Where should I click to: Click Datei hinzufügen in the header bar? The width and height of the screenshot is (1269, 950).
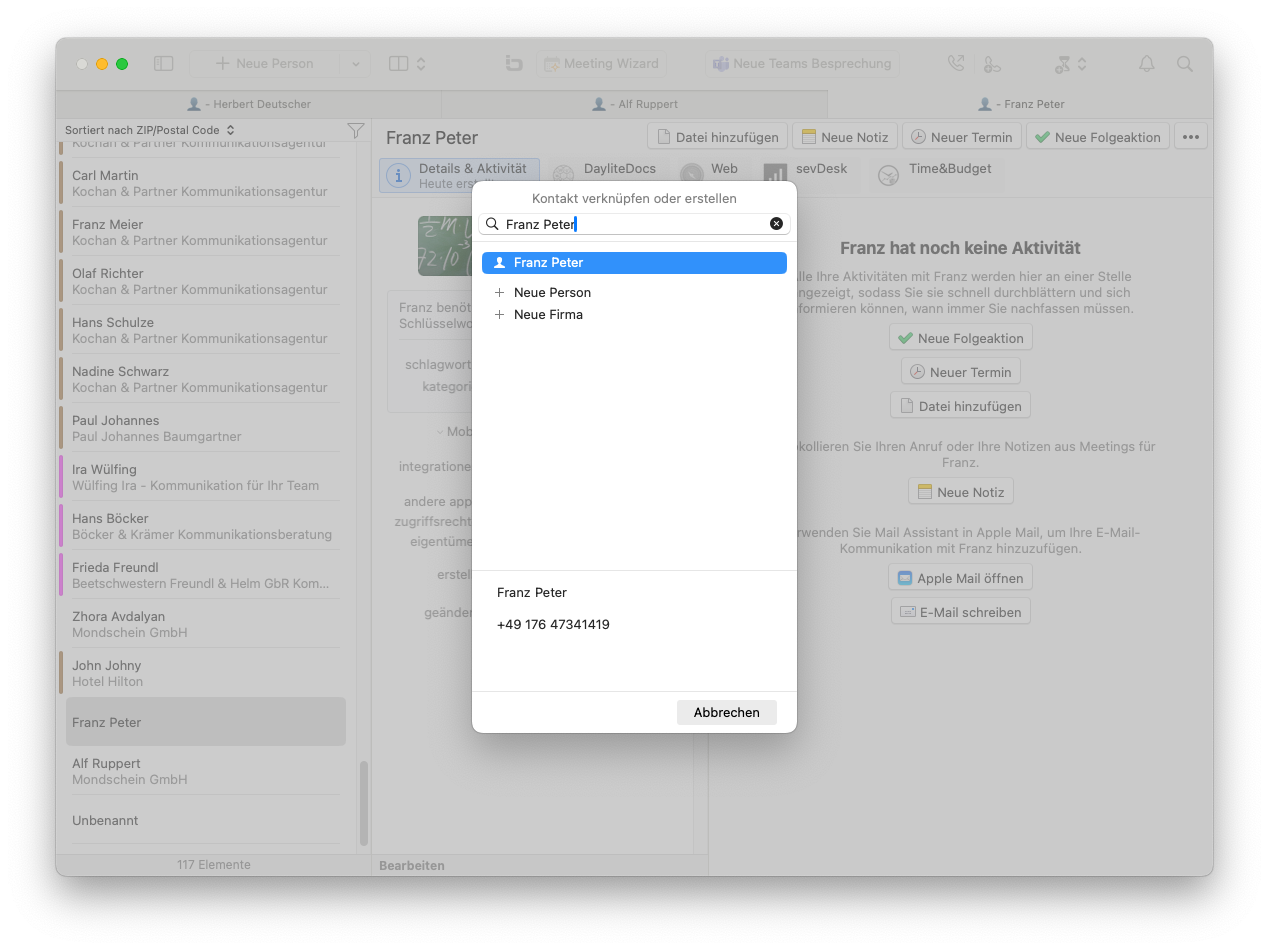717,137
